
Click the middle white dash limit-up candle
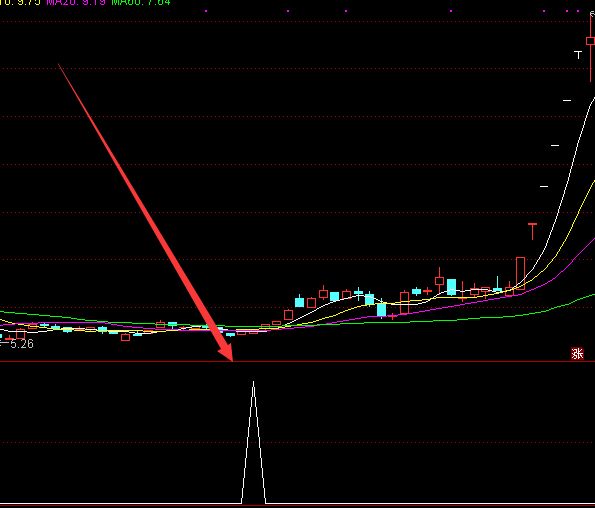coord(555,145)
